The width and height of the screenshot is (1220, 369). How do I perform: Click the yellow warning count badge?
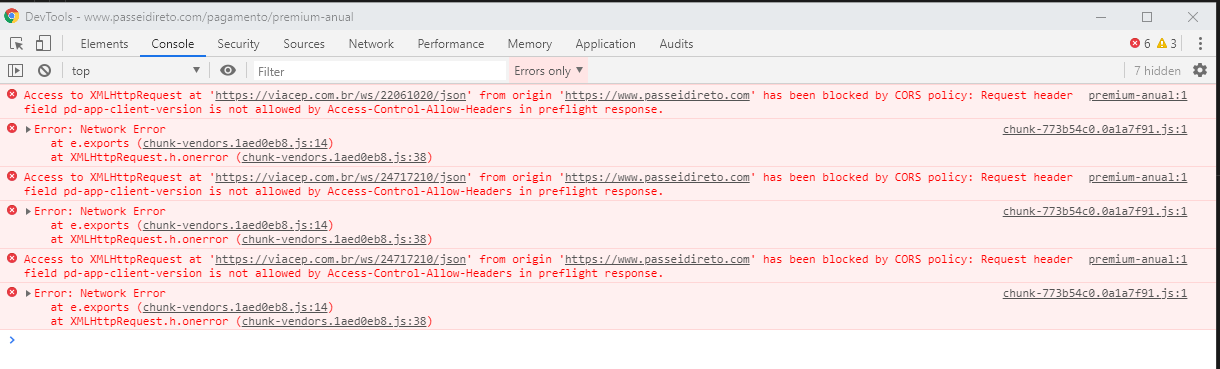tap(1167, 44)
